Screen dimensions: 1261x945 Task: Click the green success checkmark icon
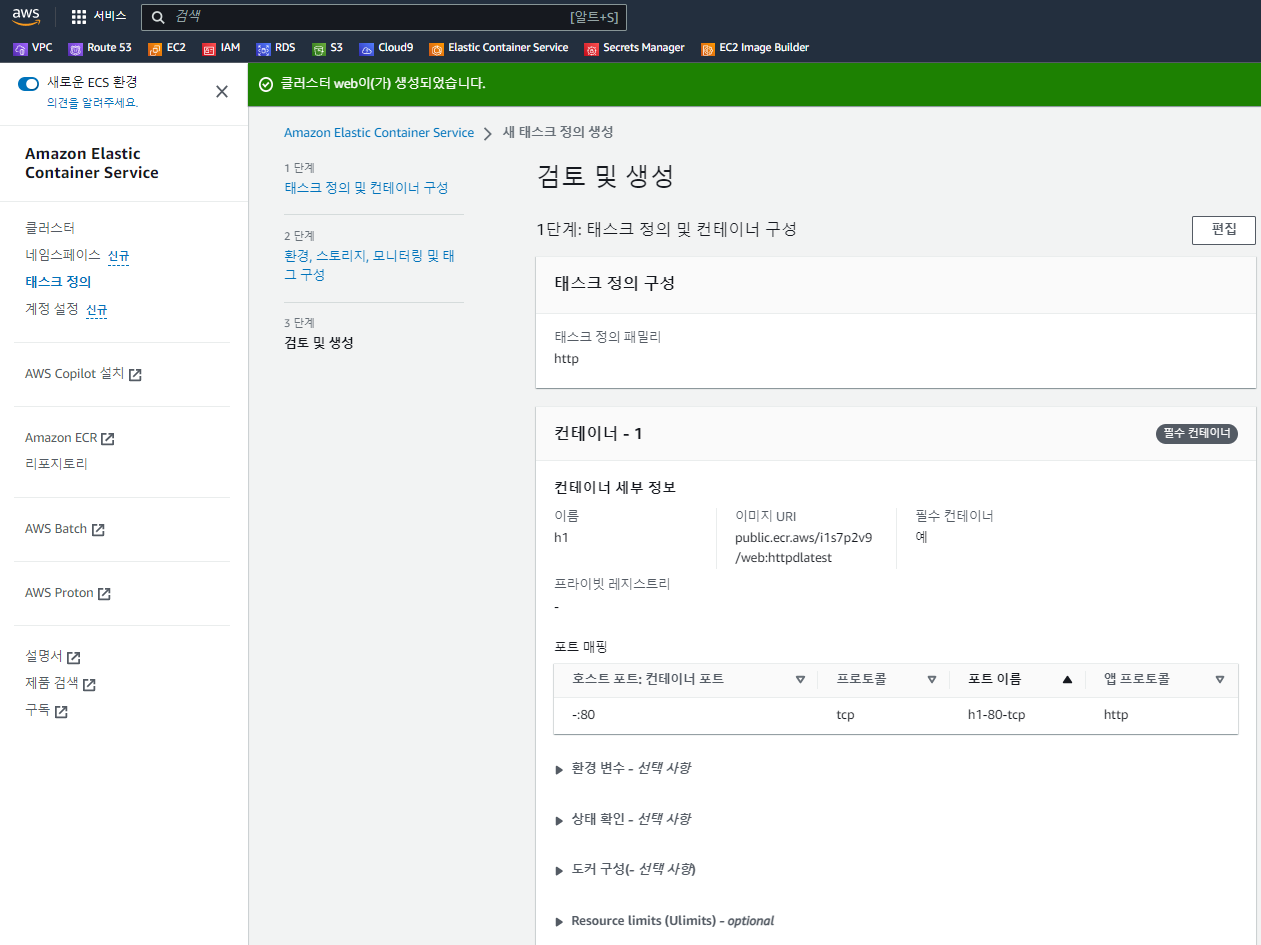click(x=266, y=84)
